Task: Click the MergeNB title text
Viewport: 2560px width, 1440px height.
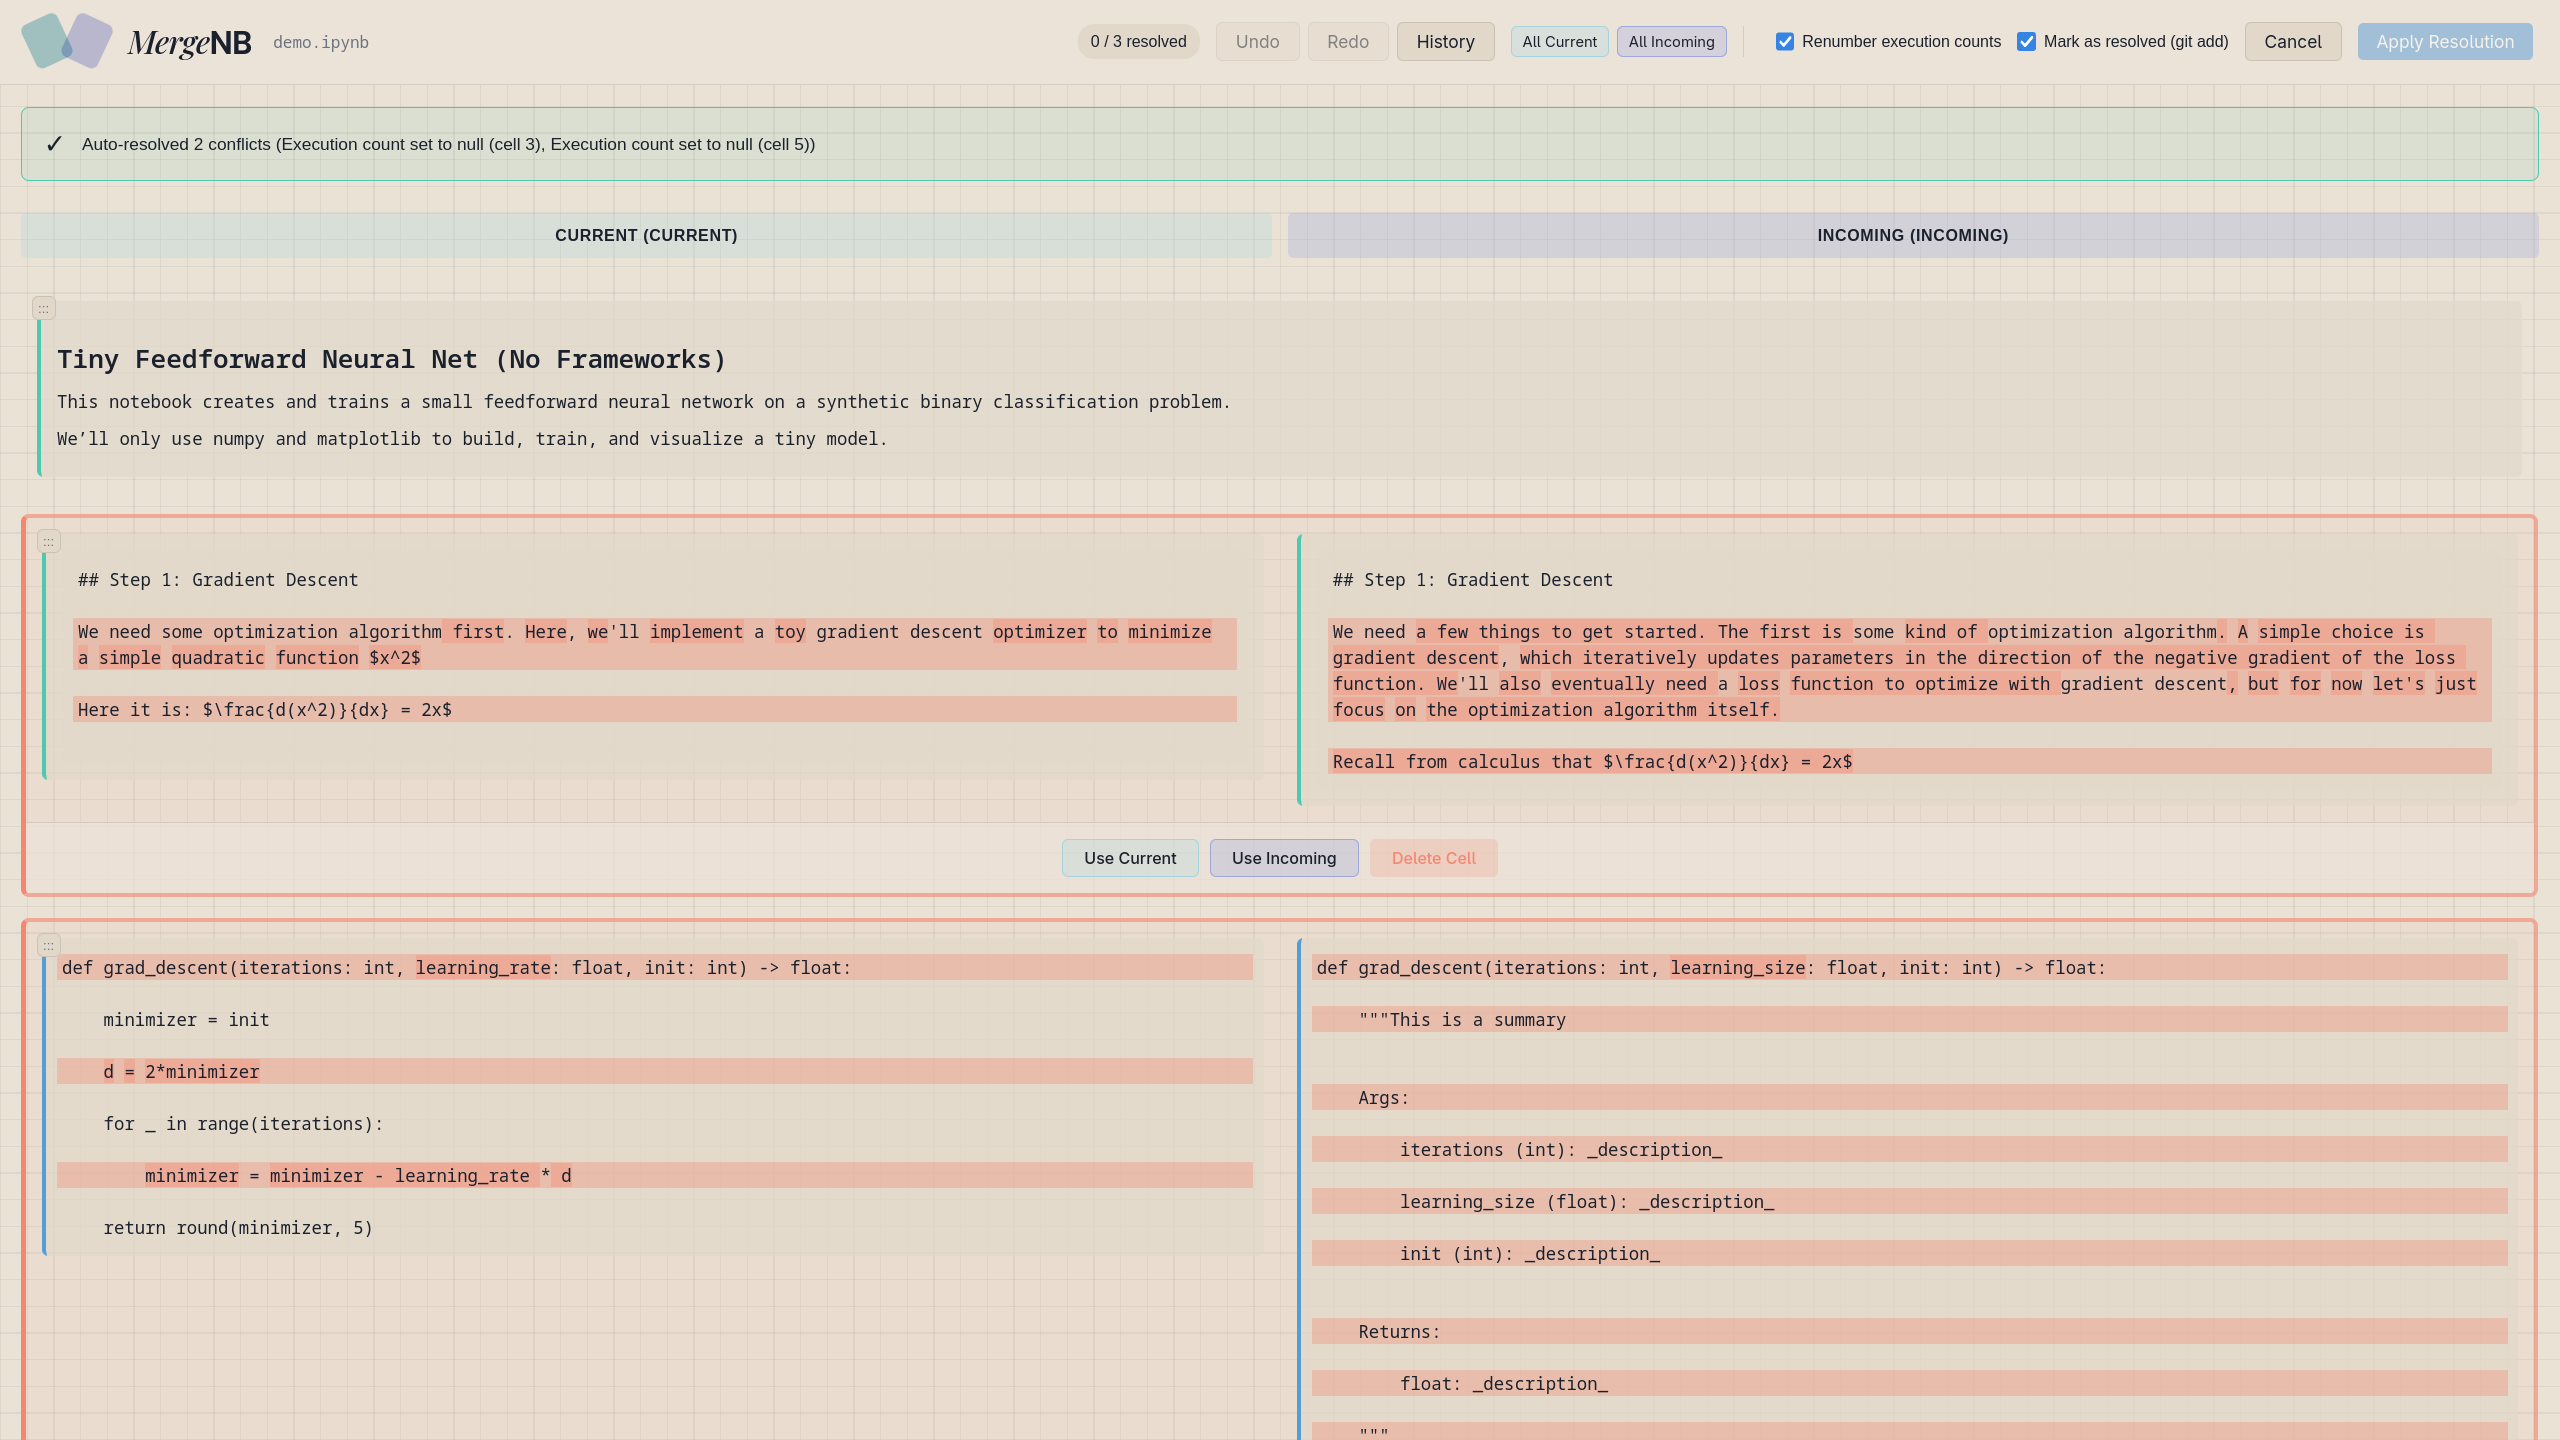Action: click(x=189, y=42)
